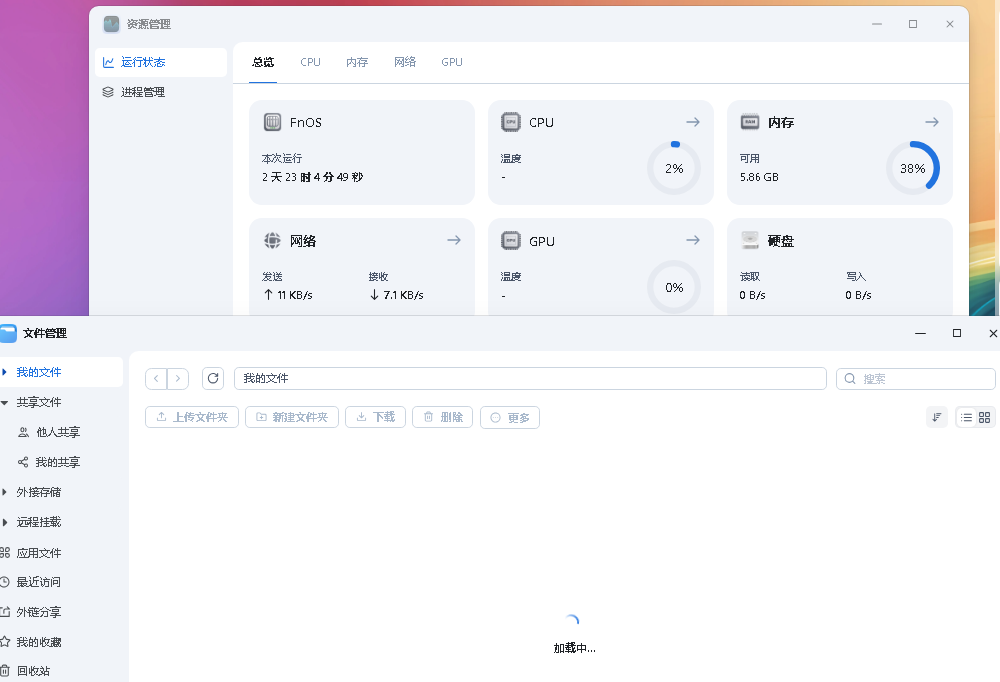The width and height of the screenshot is (1000, 682).
Task: Switch to grid view
Action: (985, 417)
